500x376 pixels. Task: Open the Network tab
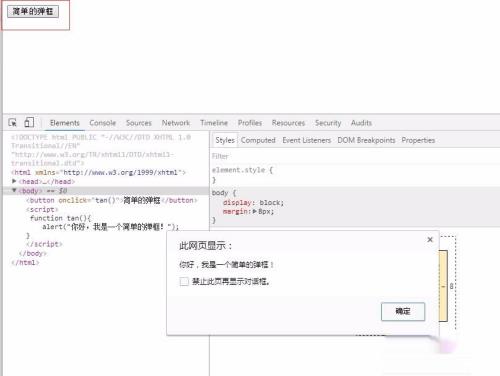pos(176,123)
